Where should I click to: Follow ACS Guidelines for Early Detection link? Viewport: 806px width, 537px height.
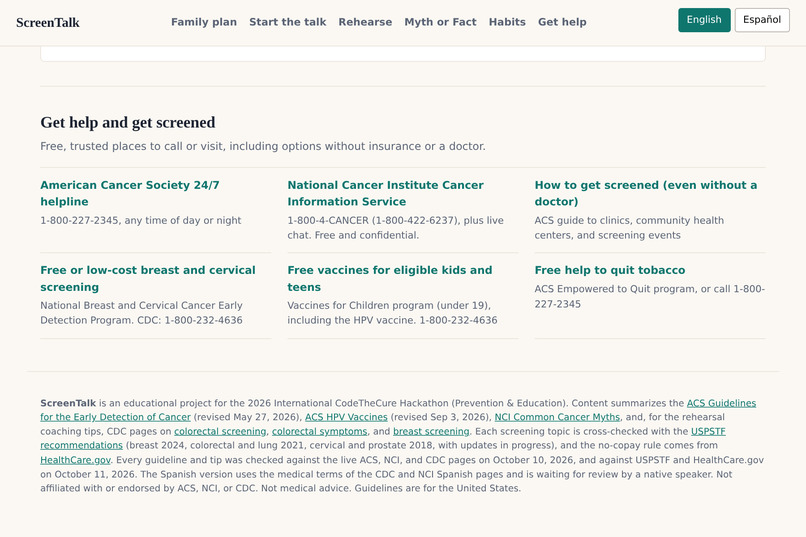click(x=721, y=403)
